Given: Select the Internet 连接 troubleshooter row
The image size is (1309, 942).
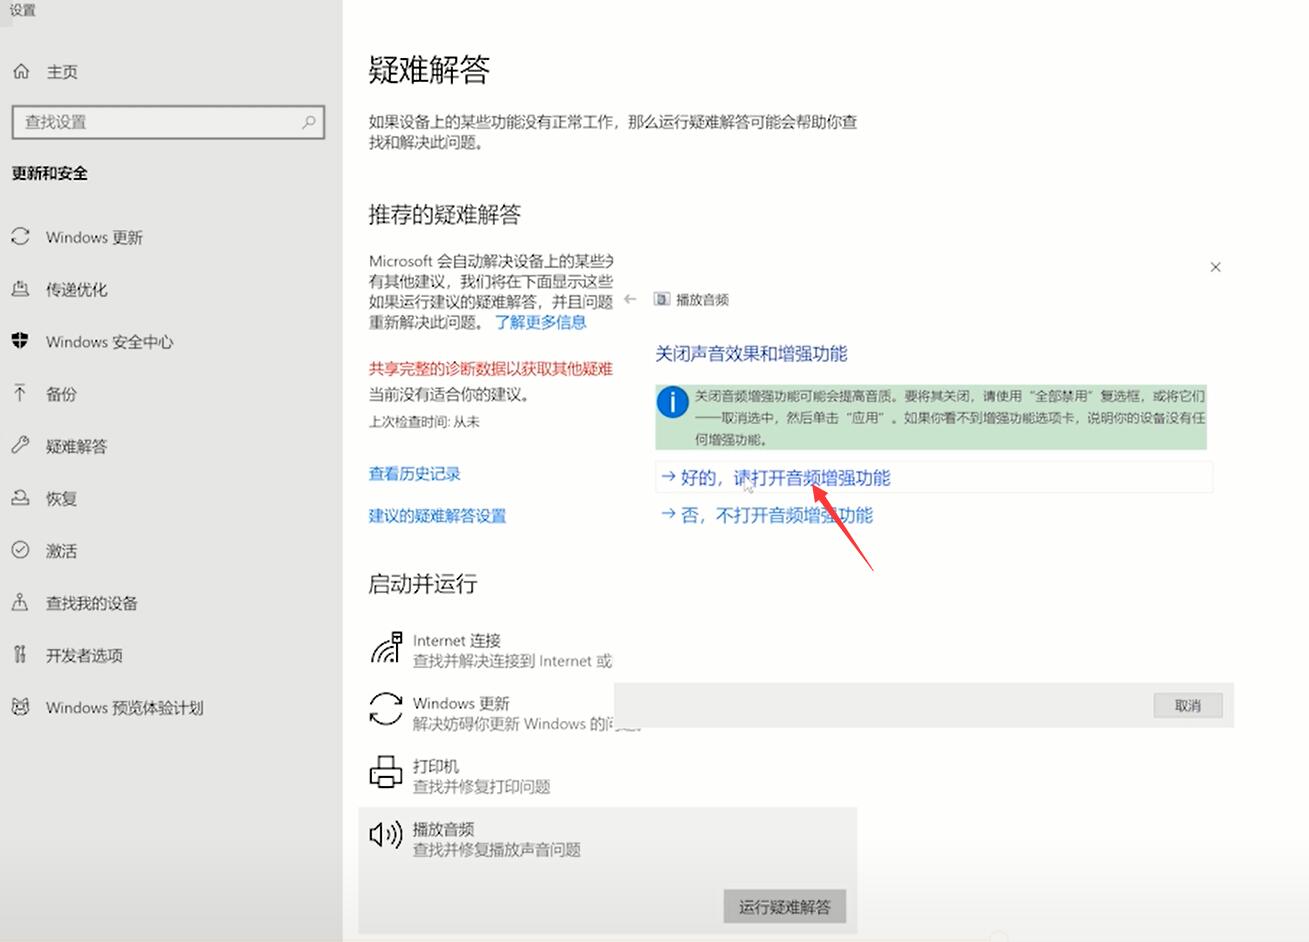Looking at the screenshot, I should pyautogui.click(x=490, y=650).
